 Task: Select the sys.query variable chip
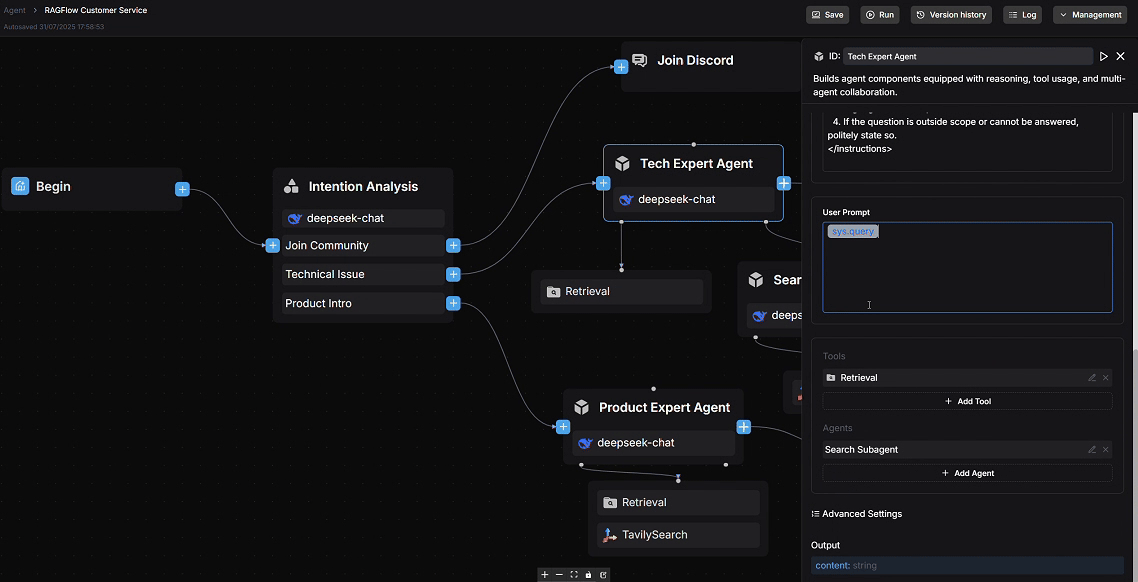coord(854,231)
